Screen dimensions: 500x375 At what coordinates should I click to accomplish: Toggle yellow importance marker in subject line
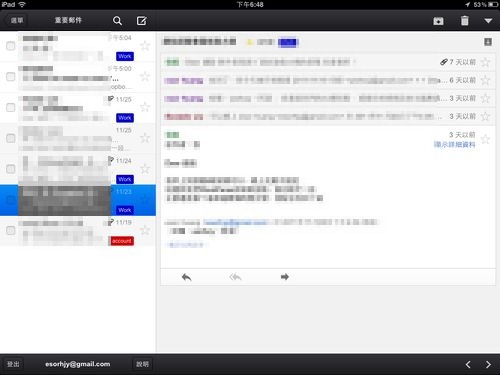249,42
